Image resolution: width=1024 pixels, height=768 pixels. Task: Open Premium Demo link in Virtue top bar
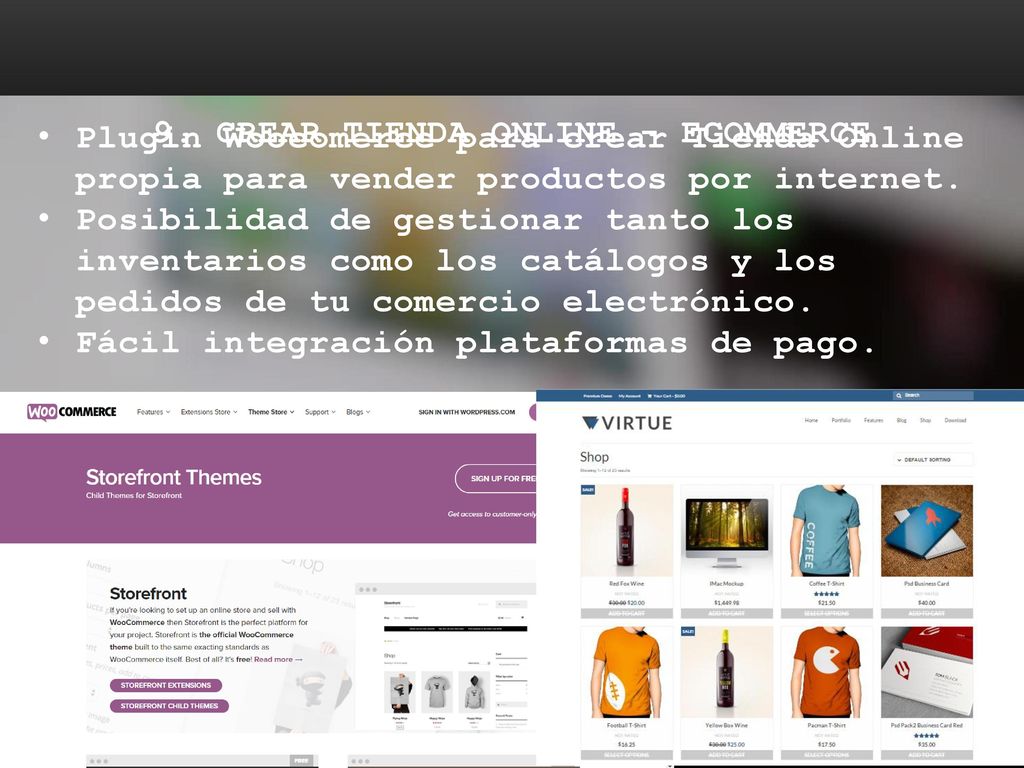[x=598, y=396]
